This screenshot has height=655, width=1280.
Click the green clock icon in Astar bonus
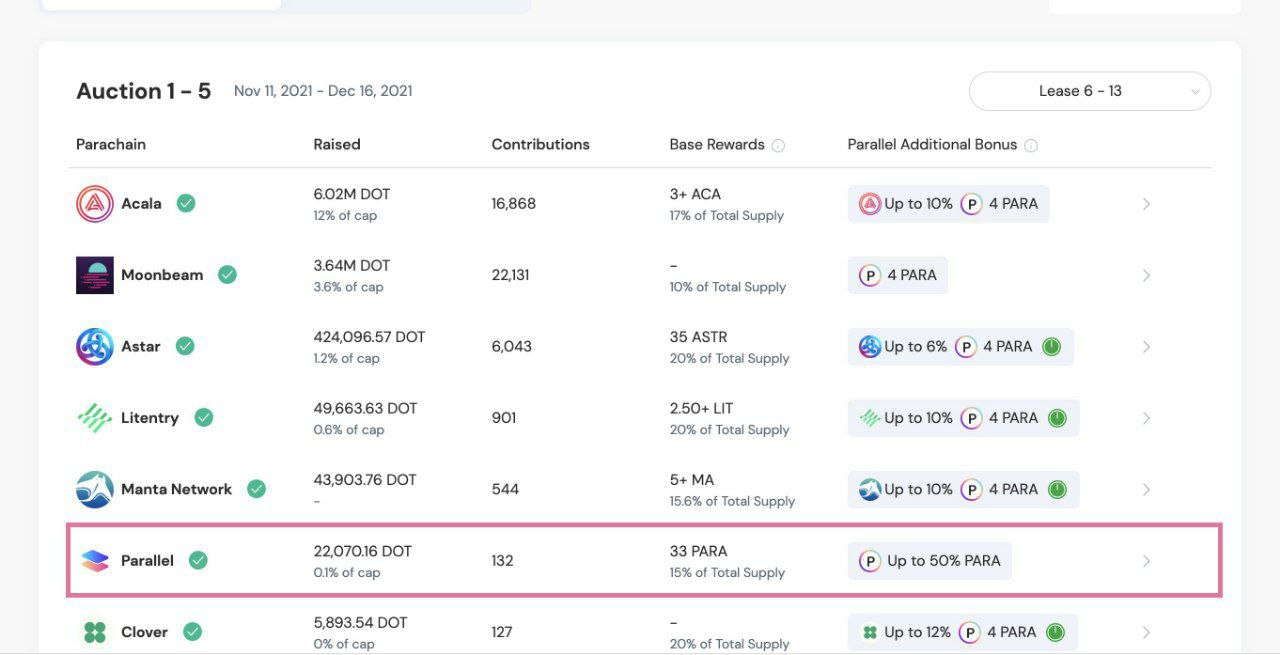(1052, 347)
